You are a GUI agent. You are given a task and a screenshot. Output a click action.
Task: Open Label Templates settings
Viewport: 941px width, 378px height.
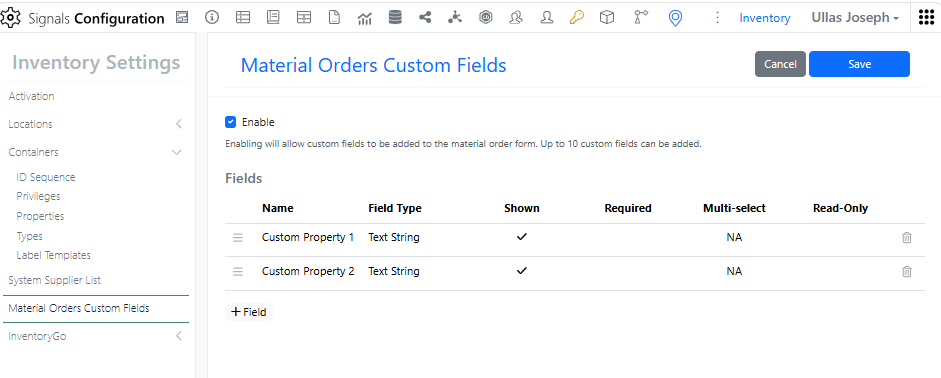pyautogui.click(x=53, y=255)
